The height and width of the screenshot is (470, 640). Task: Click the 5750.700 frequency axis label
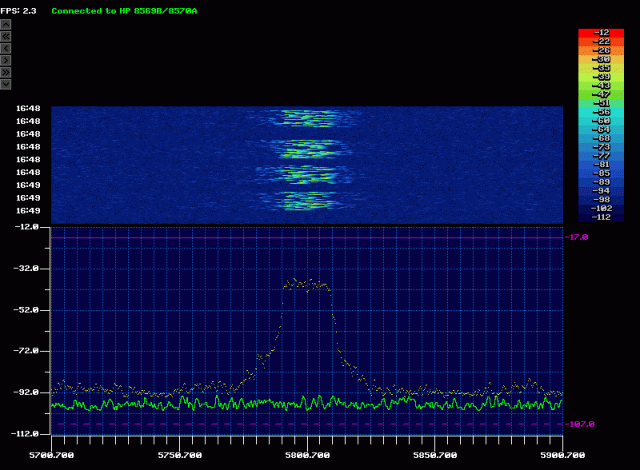click(180, 455)
